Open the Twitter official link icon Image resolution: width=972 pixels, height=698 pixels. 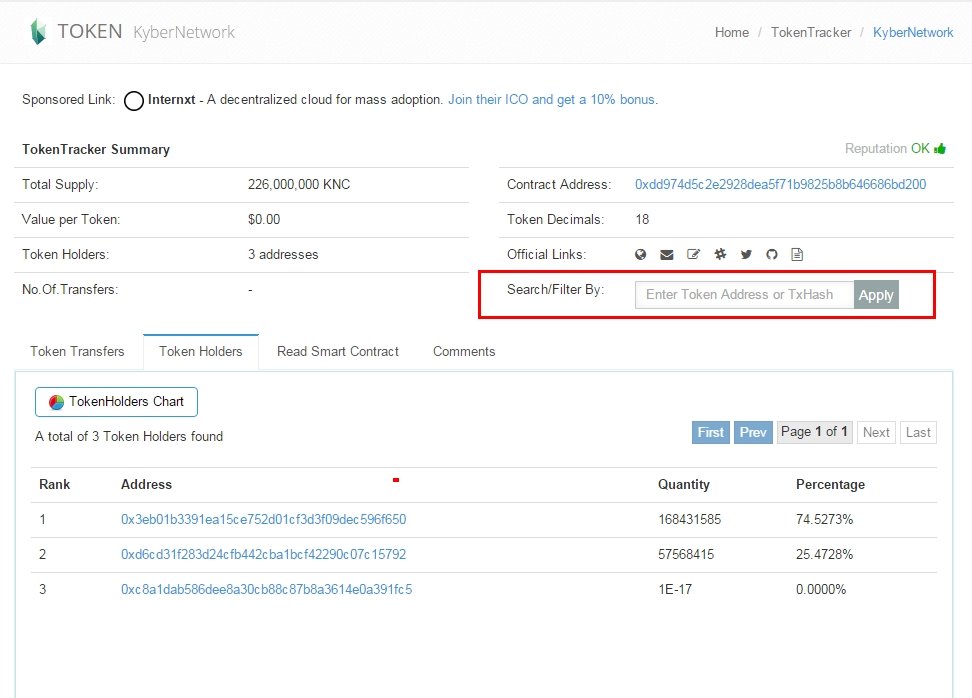tap(746, 254)
